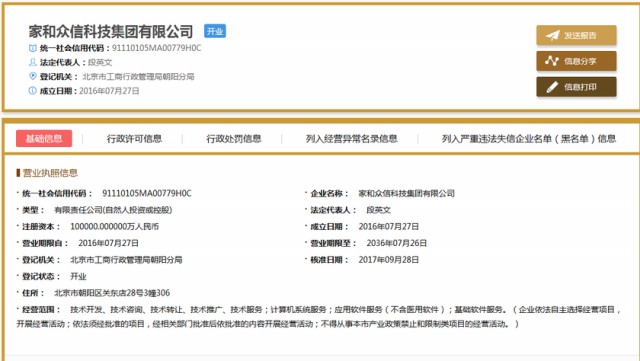Click the person icon beside 法定代表人
Screen dimensions: 640x361
click(x=33, y=62)
